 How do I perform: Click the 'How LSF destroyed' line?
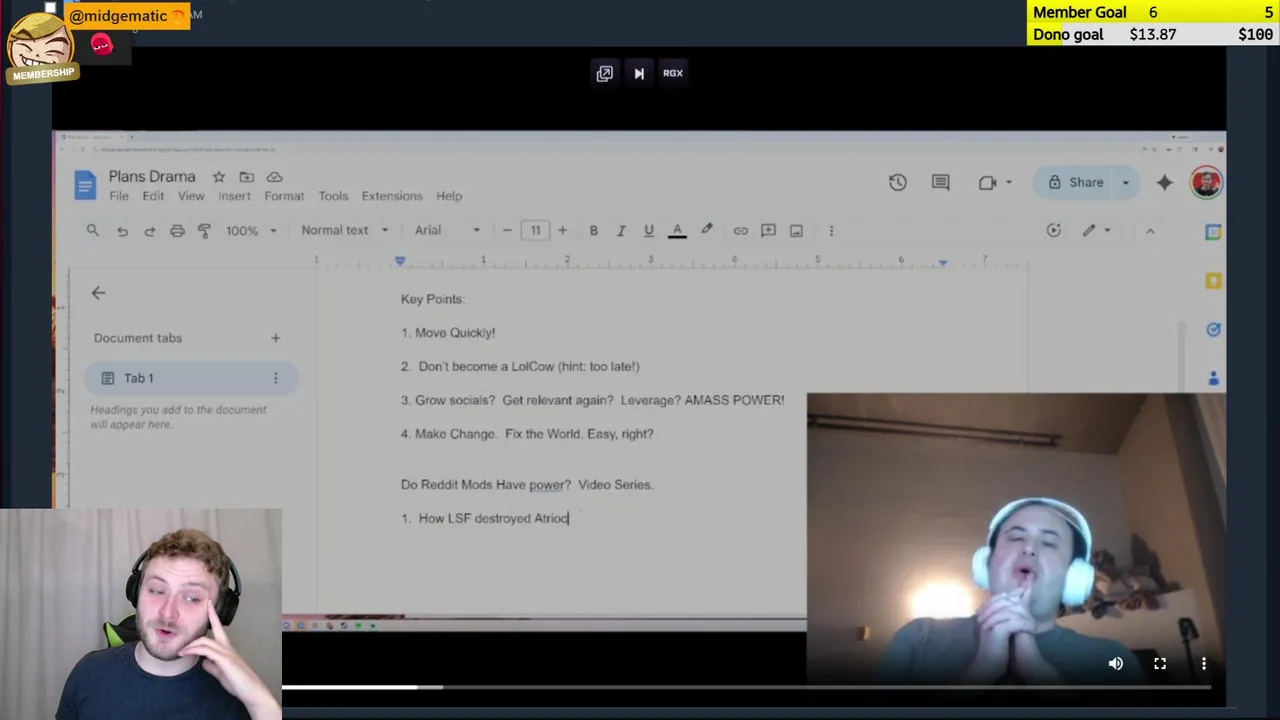click(x=485, y=518)
